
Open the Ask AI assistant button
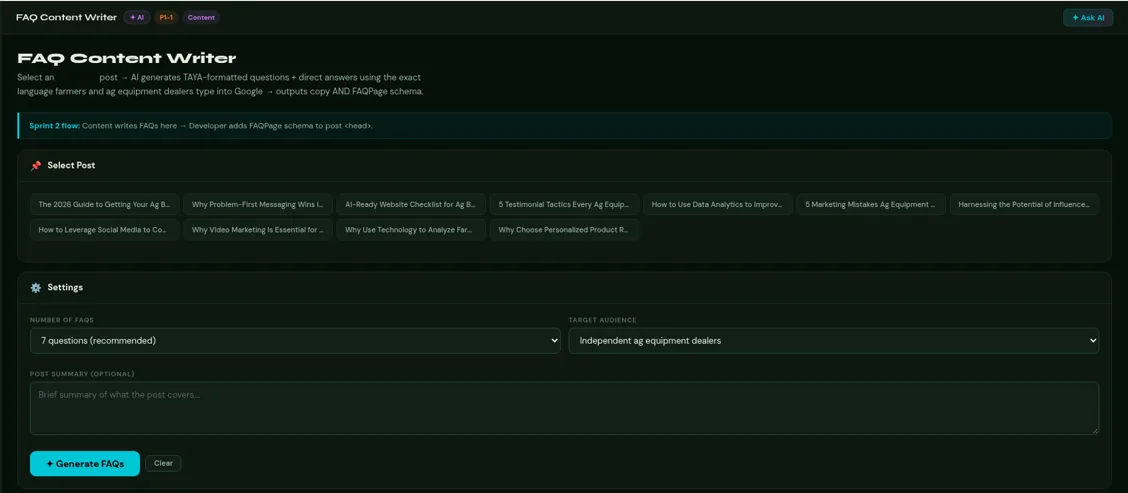tap(1088, 18)
